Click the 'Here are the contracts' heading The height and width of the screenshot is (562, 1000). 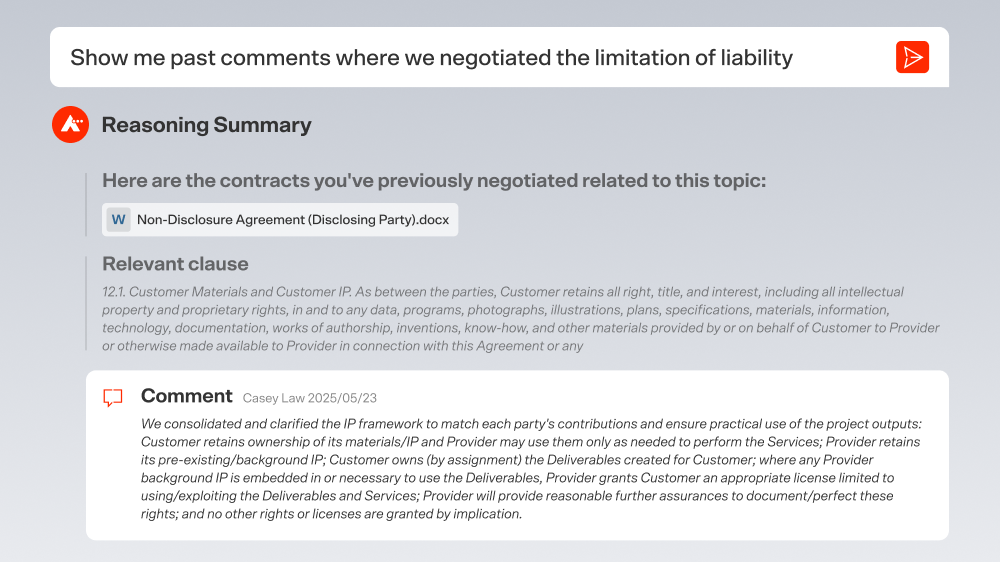pyautogui.click(x=434, y=181)
